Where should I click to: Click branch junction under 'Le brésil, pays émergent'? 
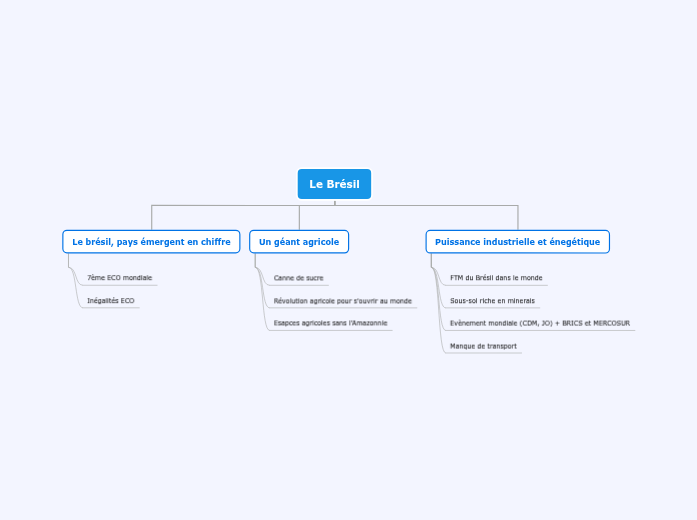(69, 260)
